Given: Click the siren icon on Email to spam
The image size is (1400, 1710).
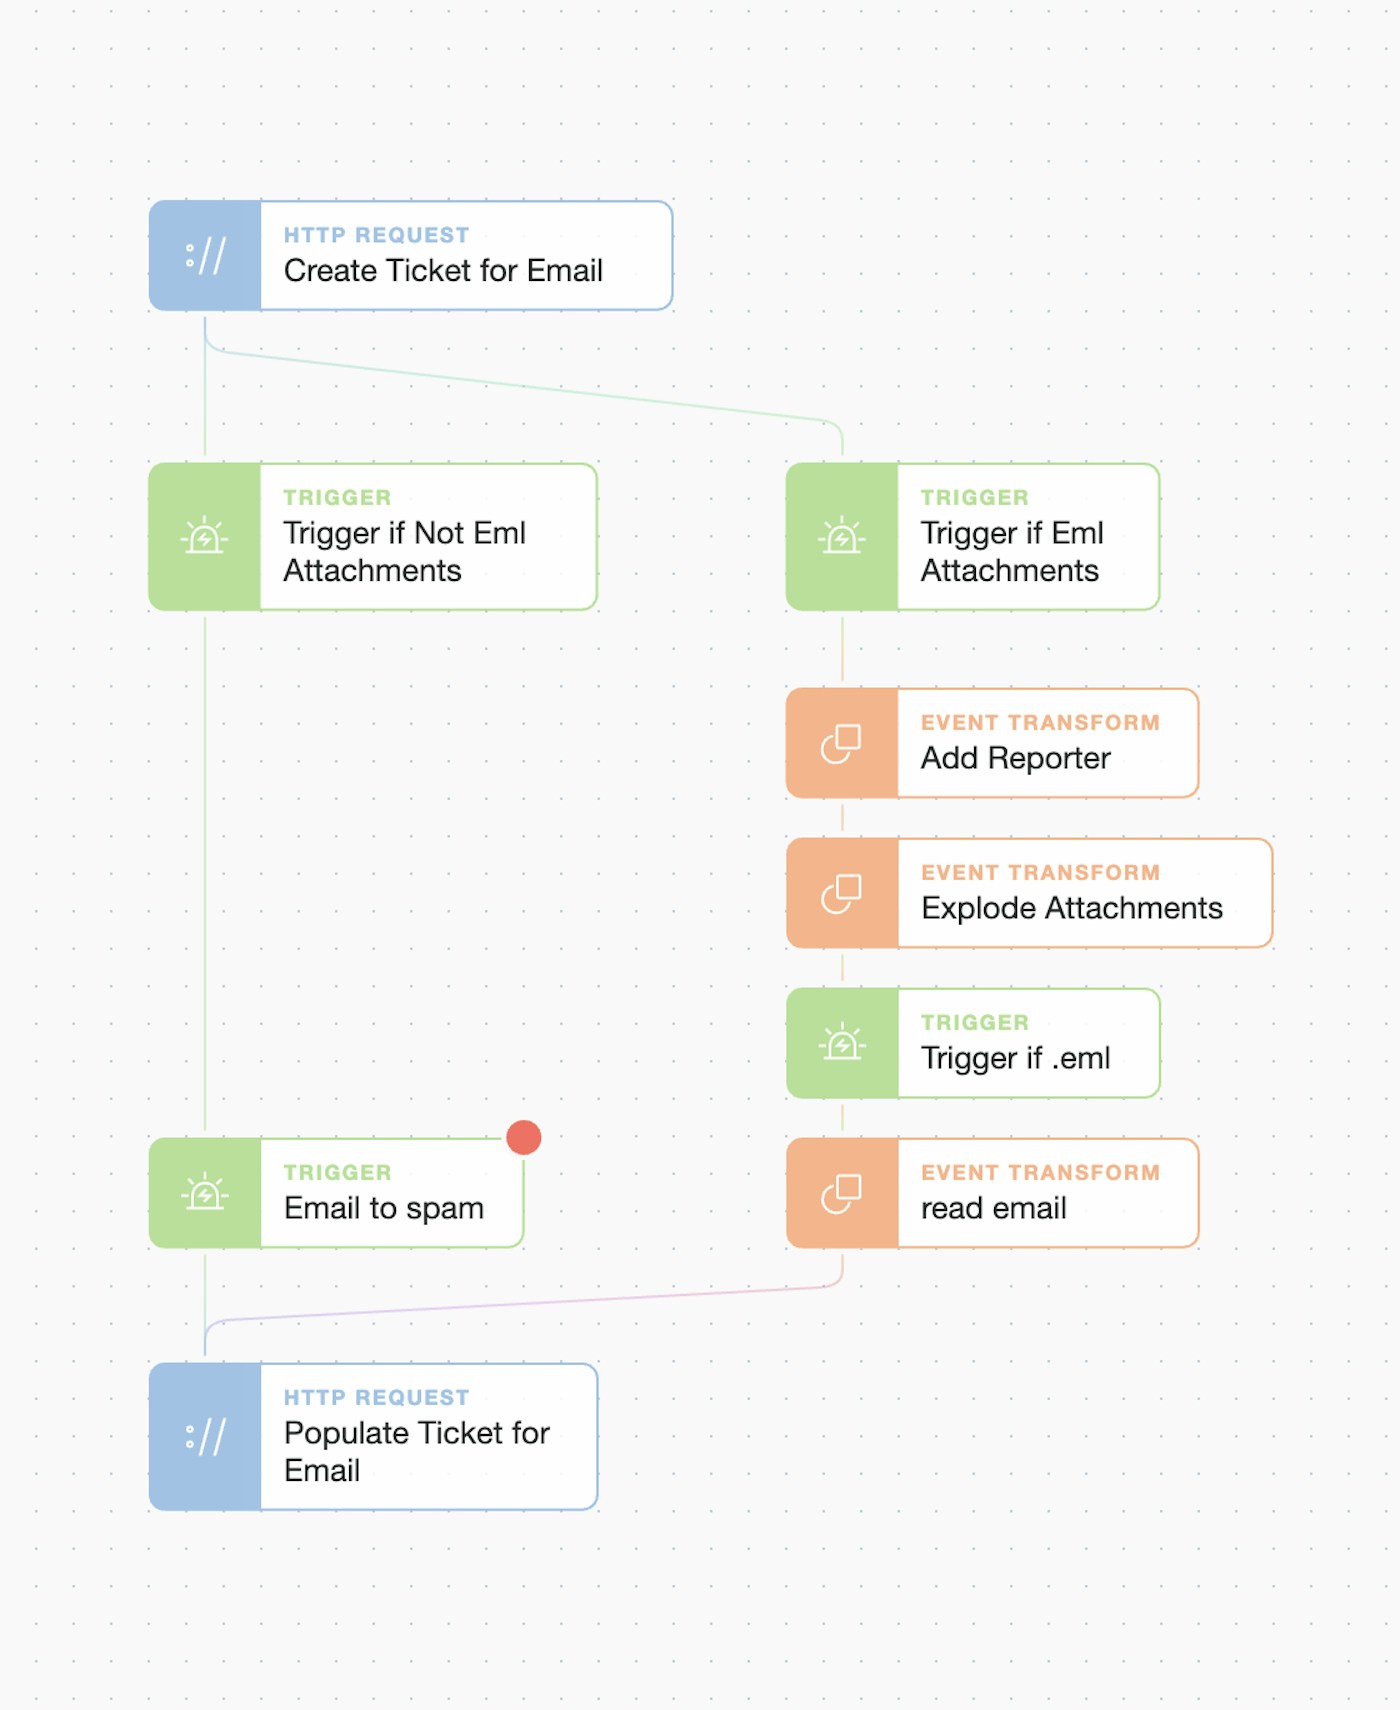Looking at the screenshot, I should coord(205,1193).
